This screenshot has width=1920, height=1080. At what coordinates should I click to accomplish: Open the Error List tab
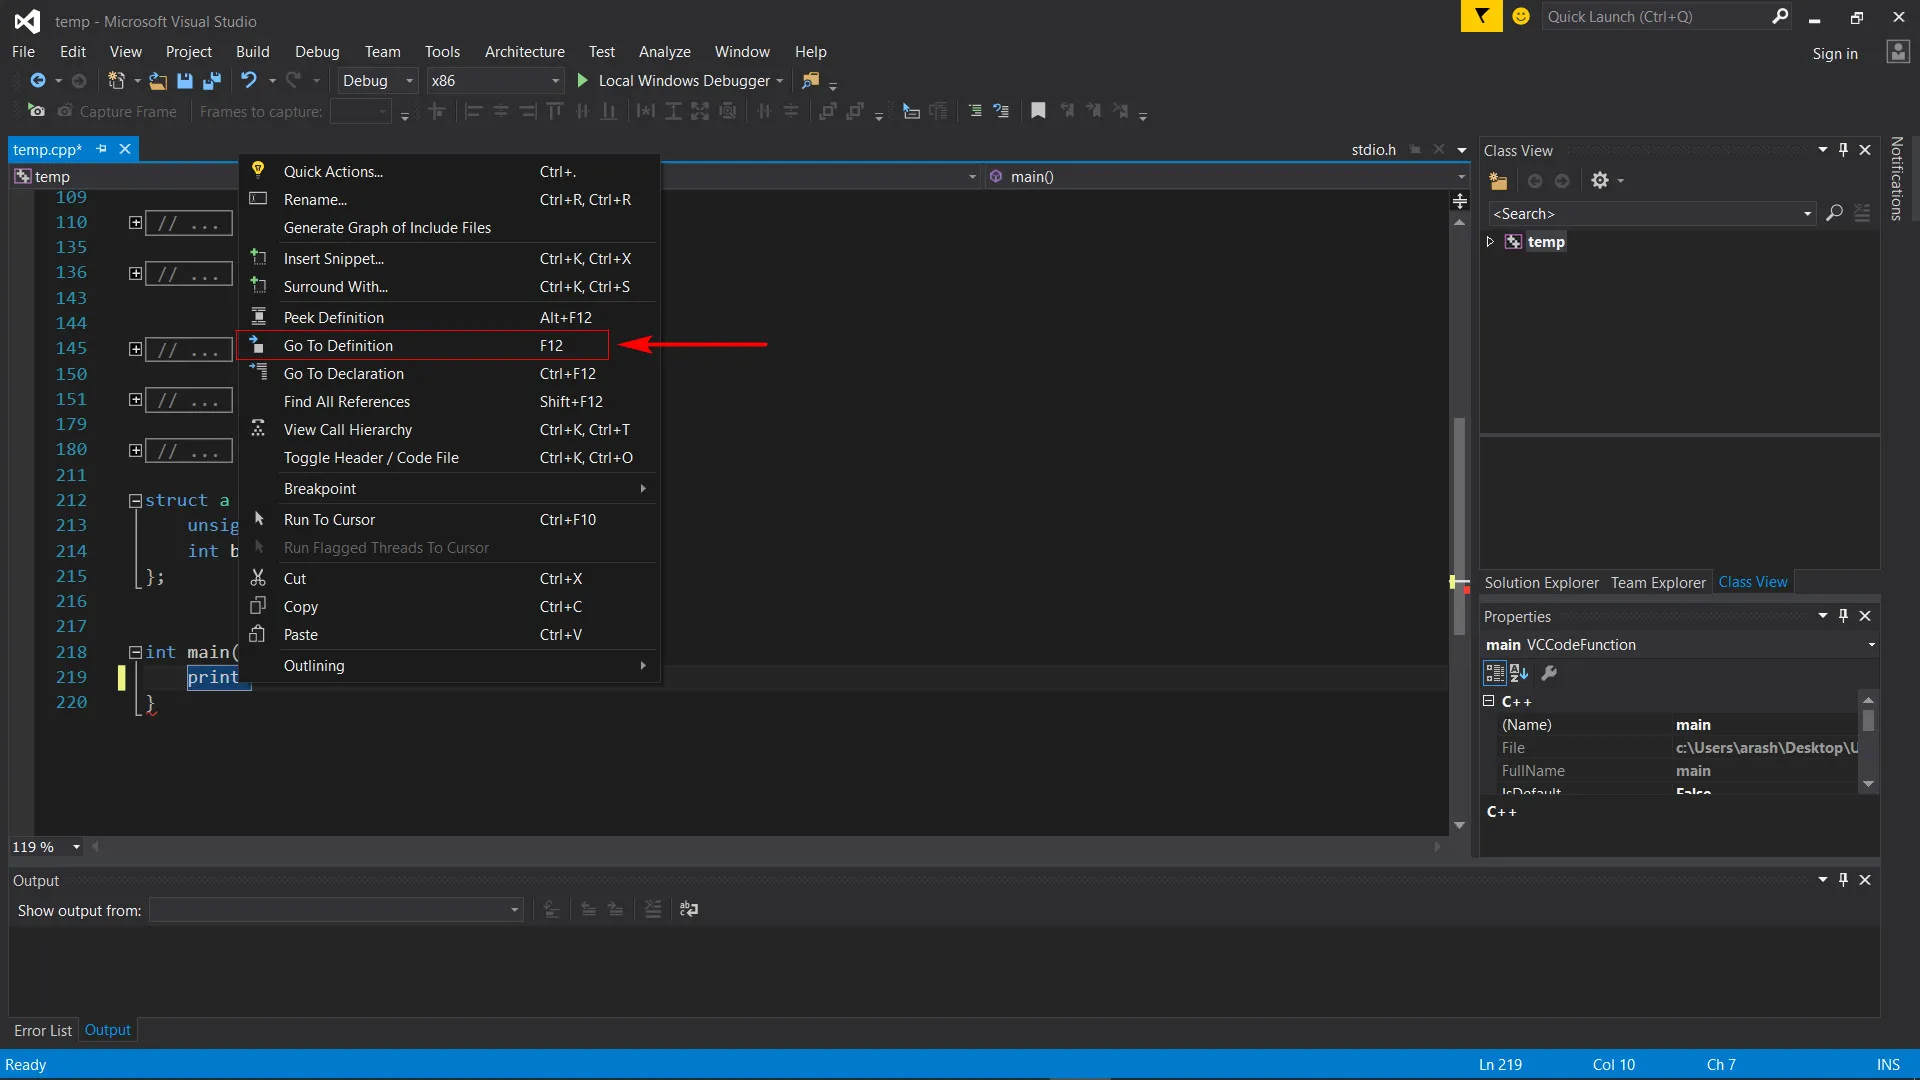[43, 1030]
